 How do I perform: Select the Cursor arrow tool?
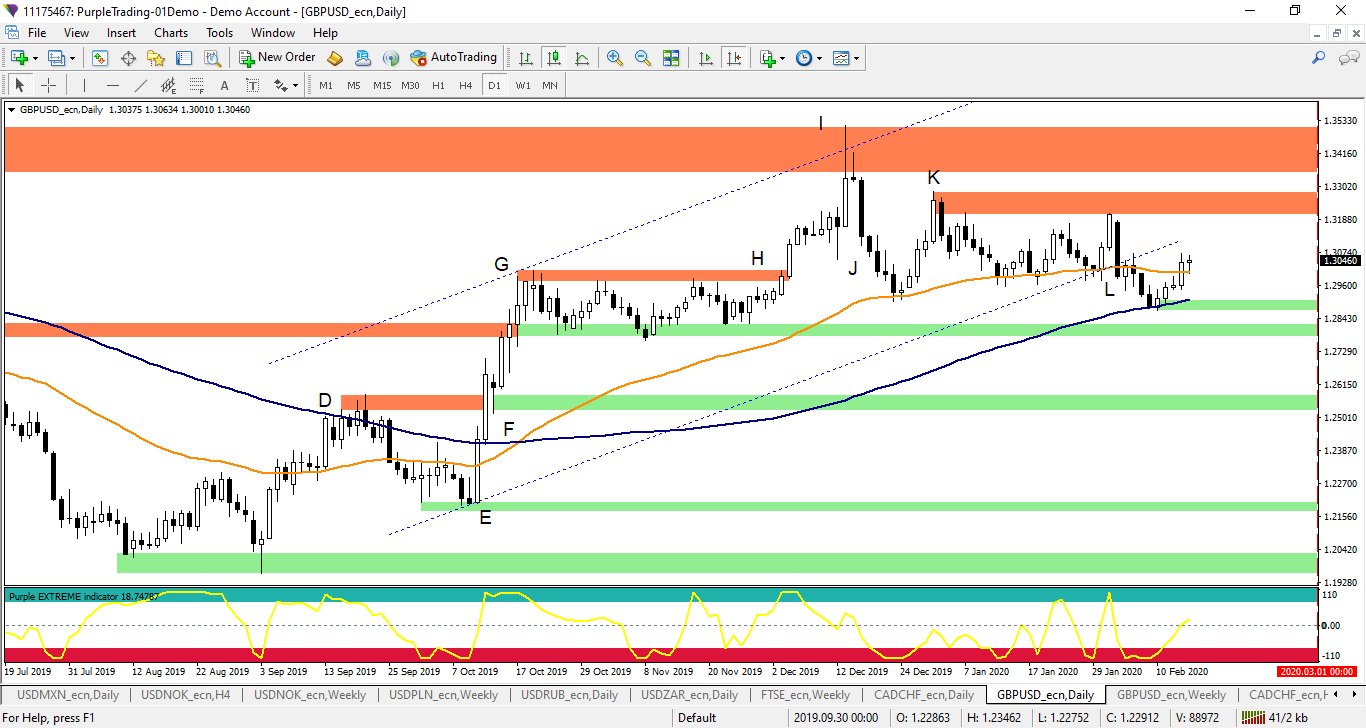tap(20, 85)
